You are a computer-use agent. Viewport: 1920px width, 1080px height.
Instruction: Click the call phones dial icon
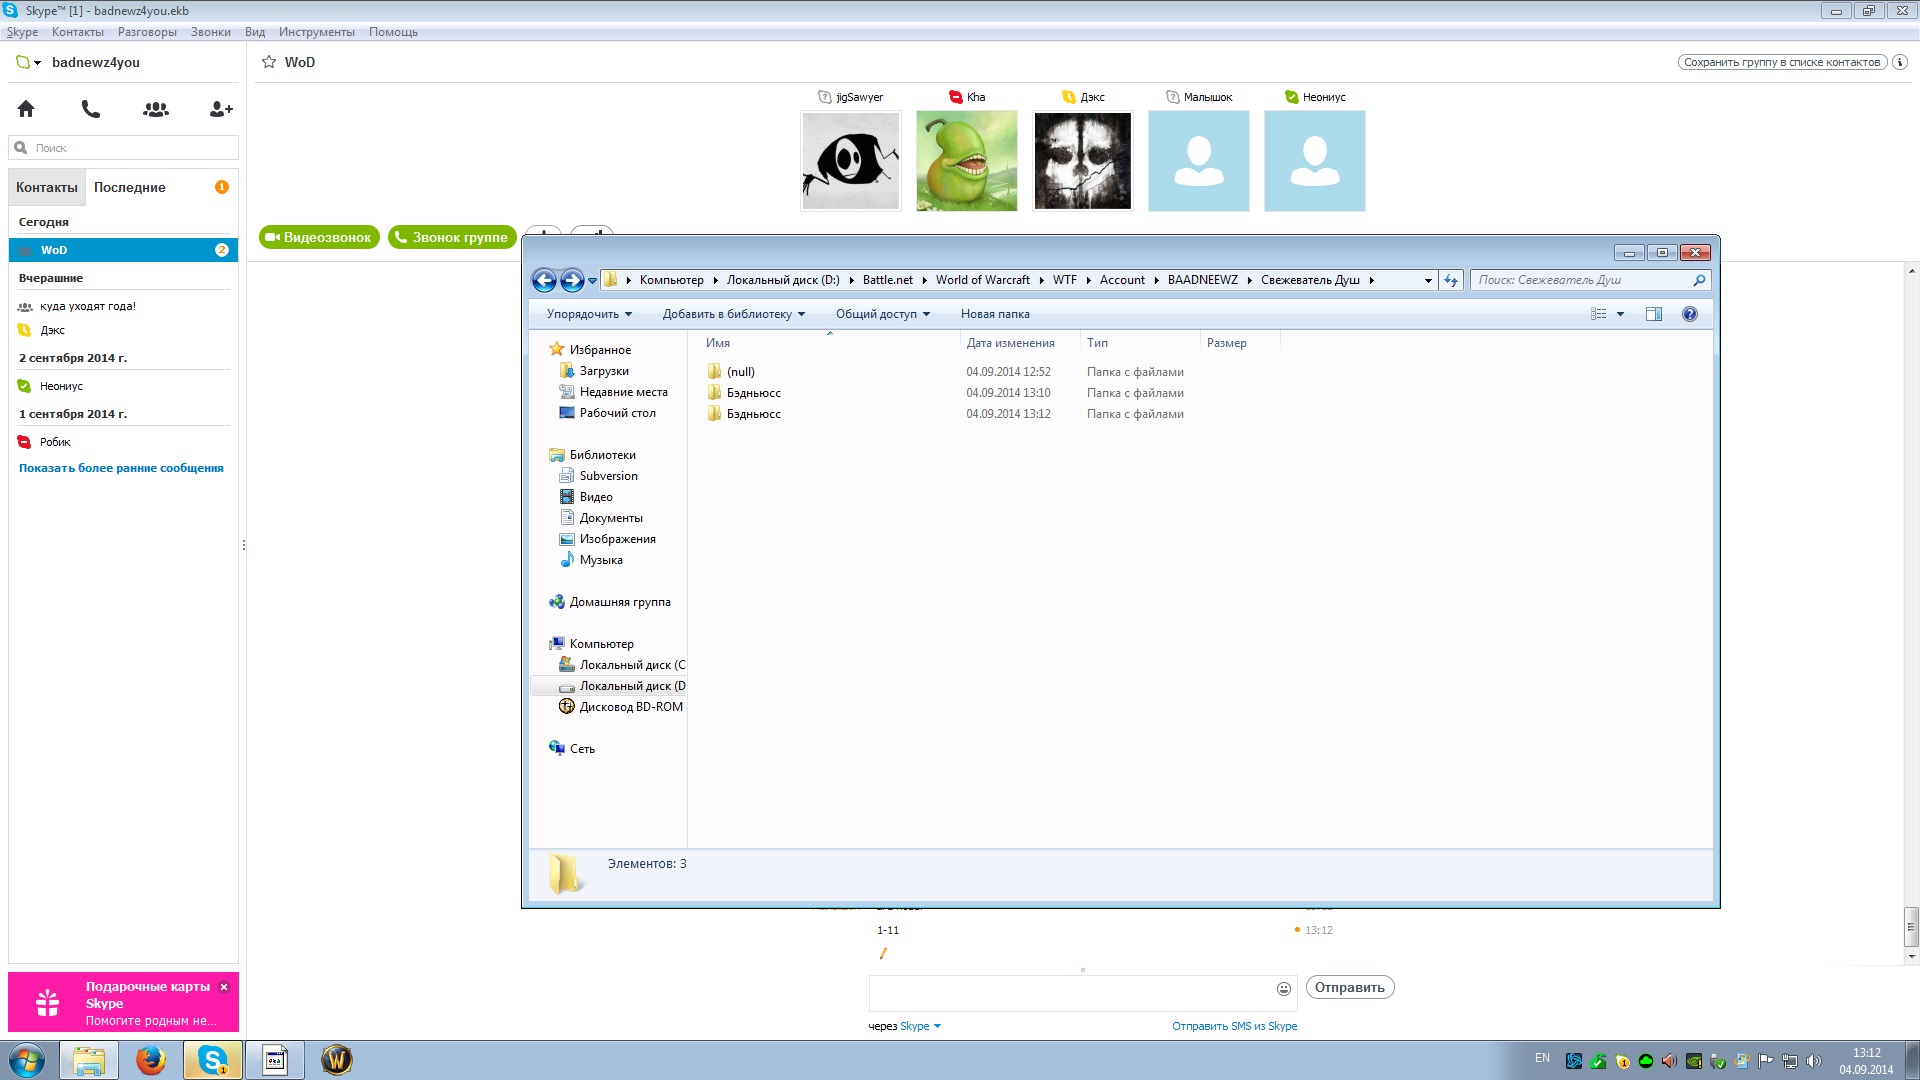click(91, 109)
